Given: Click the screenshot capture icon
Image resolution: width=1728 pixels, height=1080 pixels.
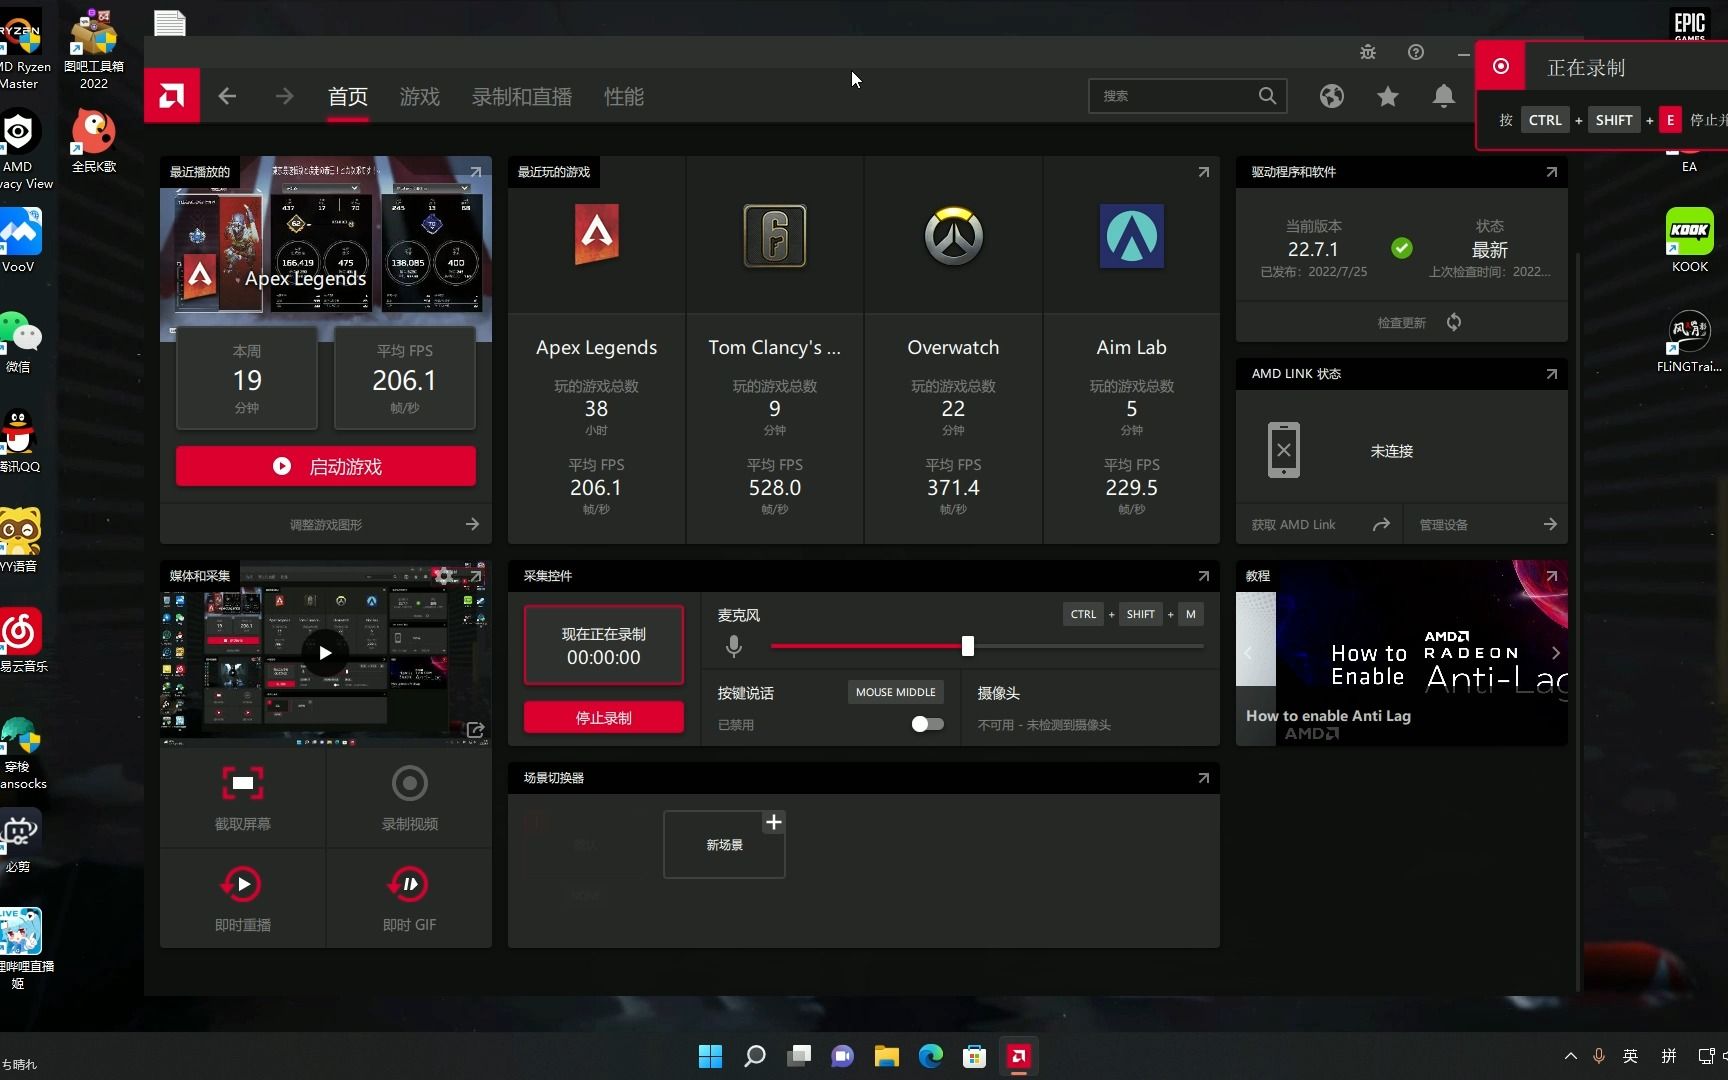Looking at the screenshot, I should pyautogui.click(x=243, y=783).
